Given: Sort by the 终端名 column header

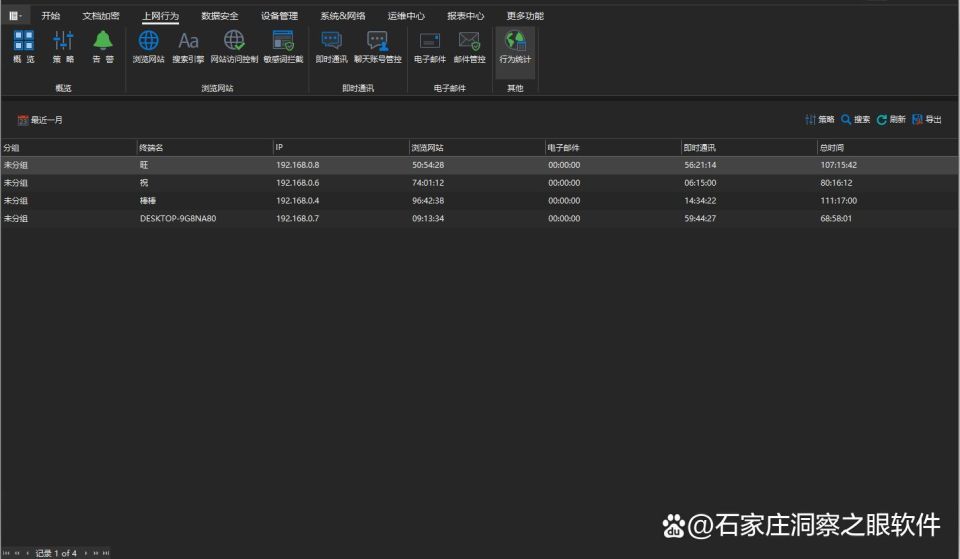Looking at the screenshot, I should pos(204,148).
